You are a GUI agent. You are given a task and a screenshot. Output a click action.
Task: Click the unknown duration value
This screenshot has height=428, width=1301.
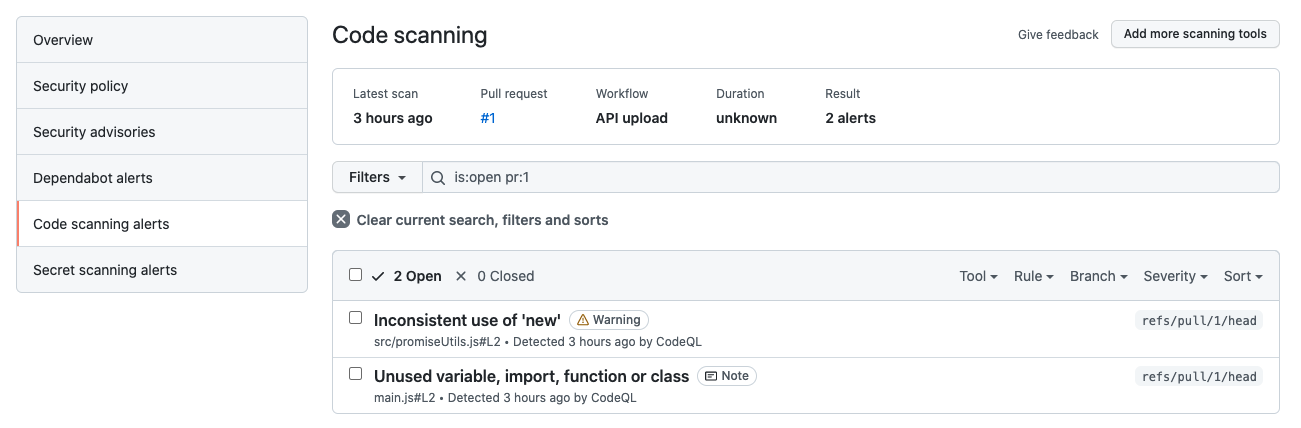tap(746, 118)
